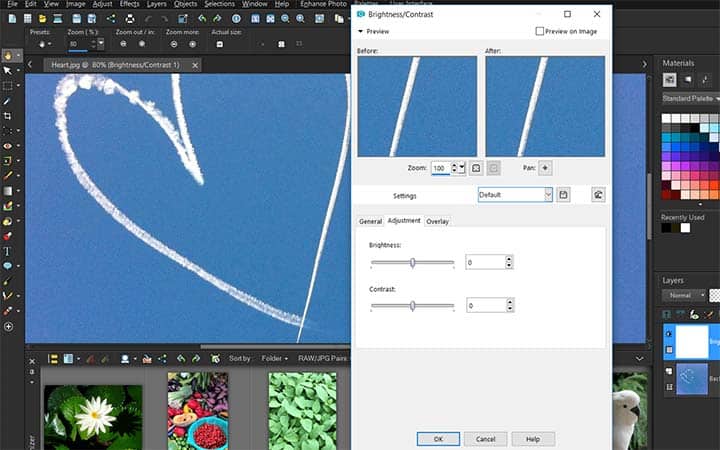The image size is (720, 450).
Task: Click the Enhance Photo button
Action: [x=323, y=4]
